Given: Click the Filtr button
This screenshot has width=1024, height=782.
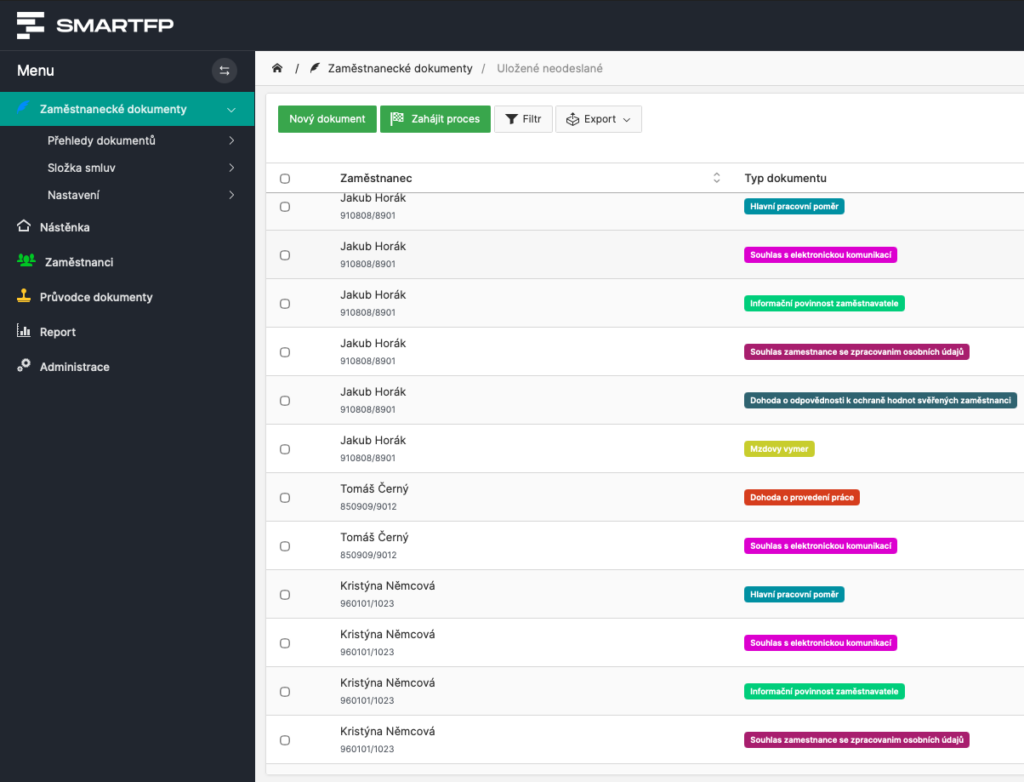Looking at the screenshot, I should [x=523, y=119].
